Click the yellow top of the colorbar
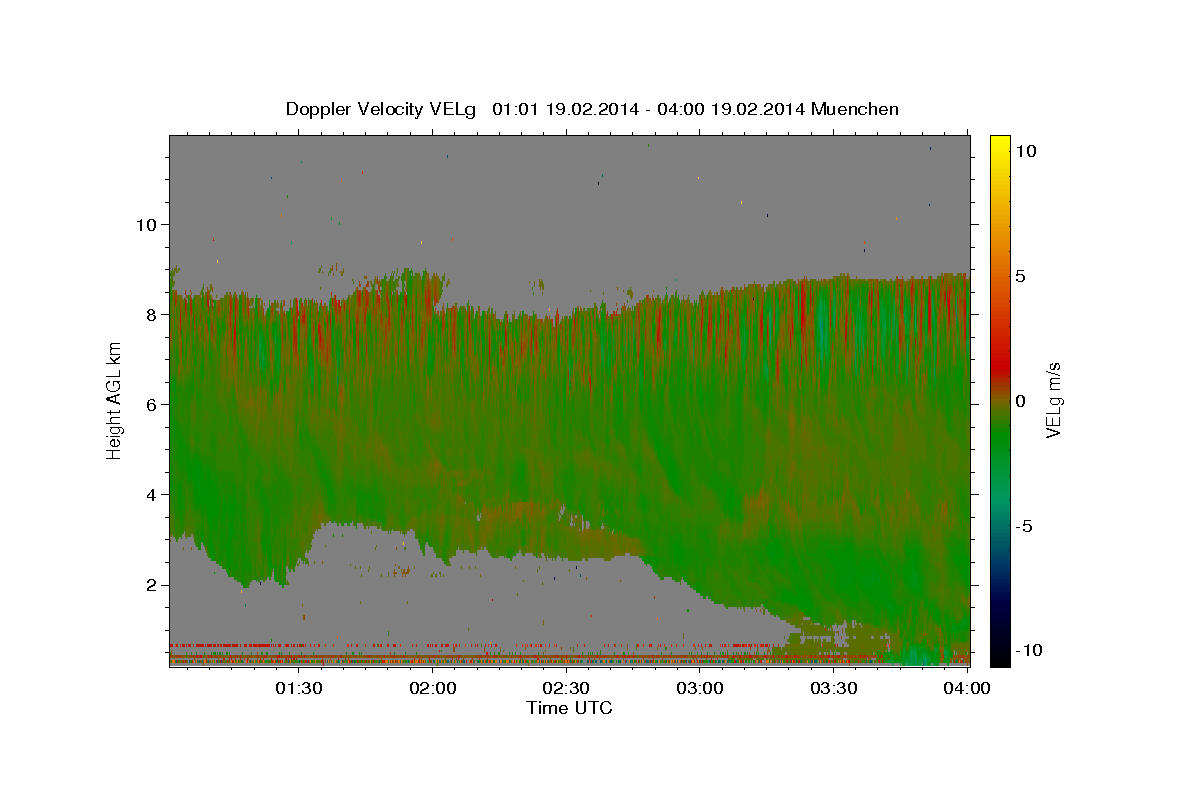Viewport: 1200px width, 800px height. 1000,142
